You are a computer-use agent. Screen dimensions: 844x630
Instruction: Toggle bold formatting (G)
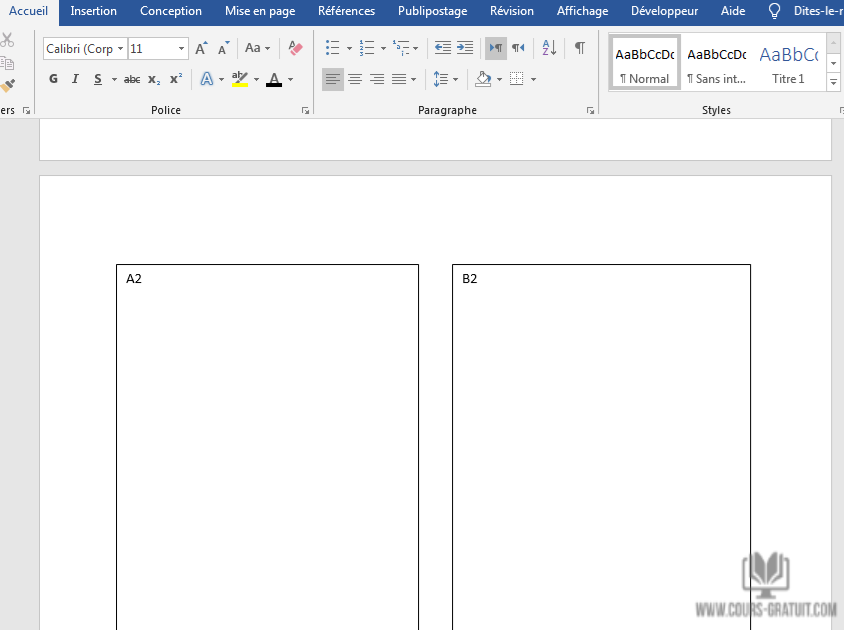click(54, 79)
